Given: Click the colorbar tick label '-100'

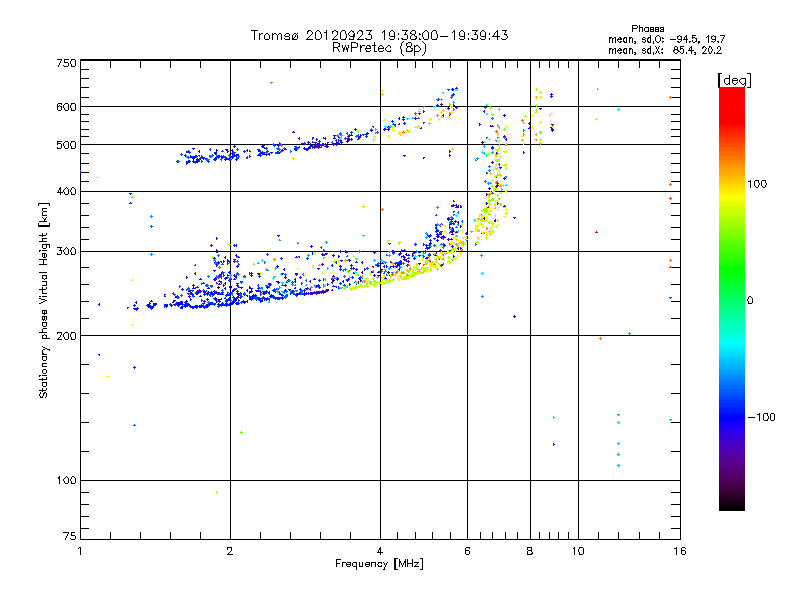Looking at the screenshot, I should tap(761, 417).
